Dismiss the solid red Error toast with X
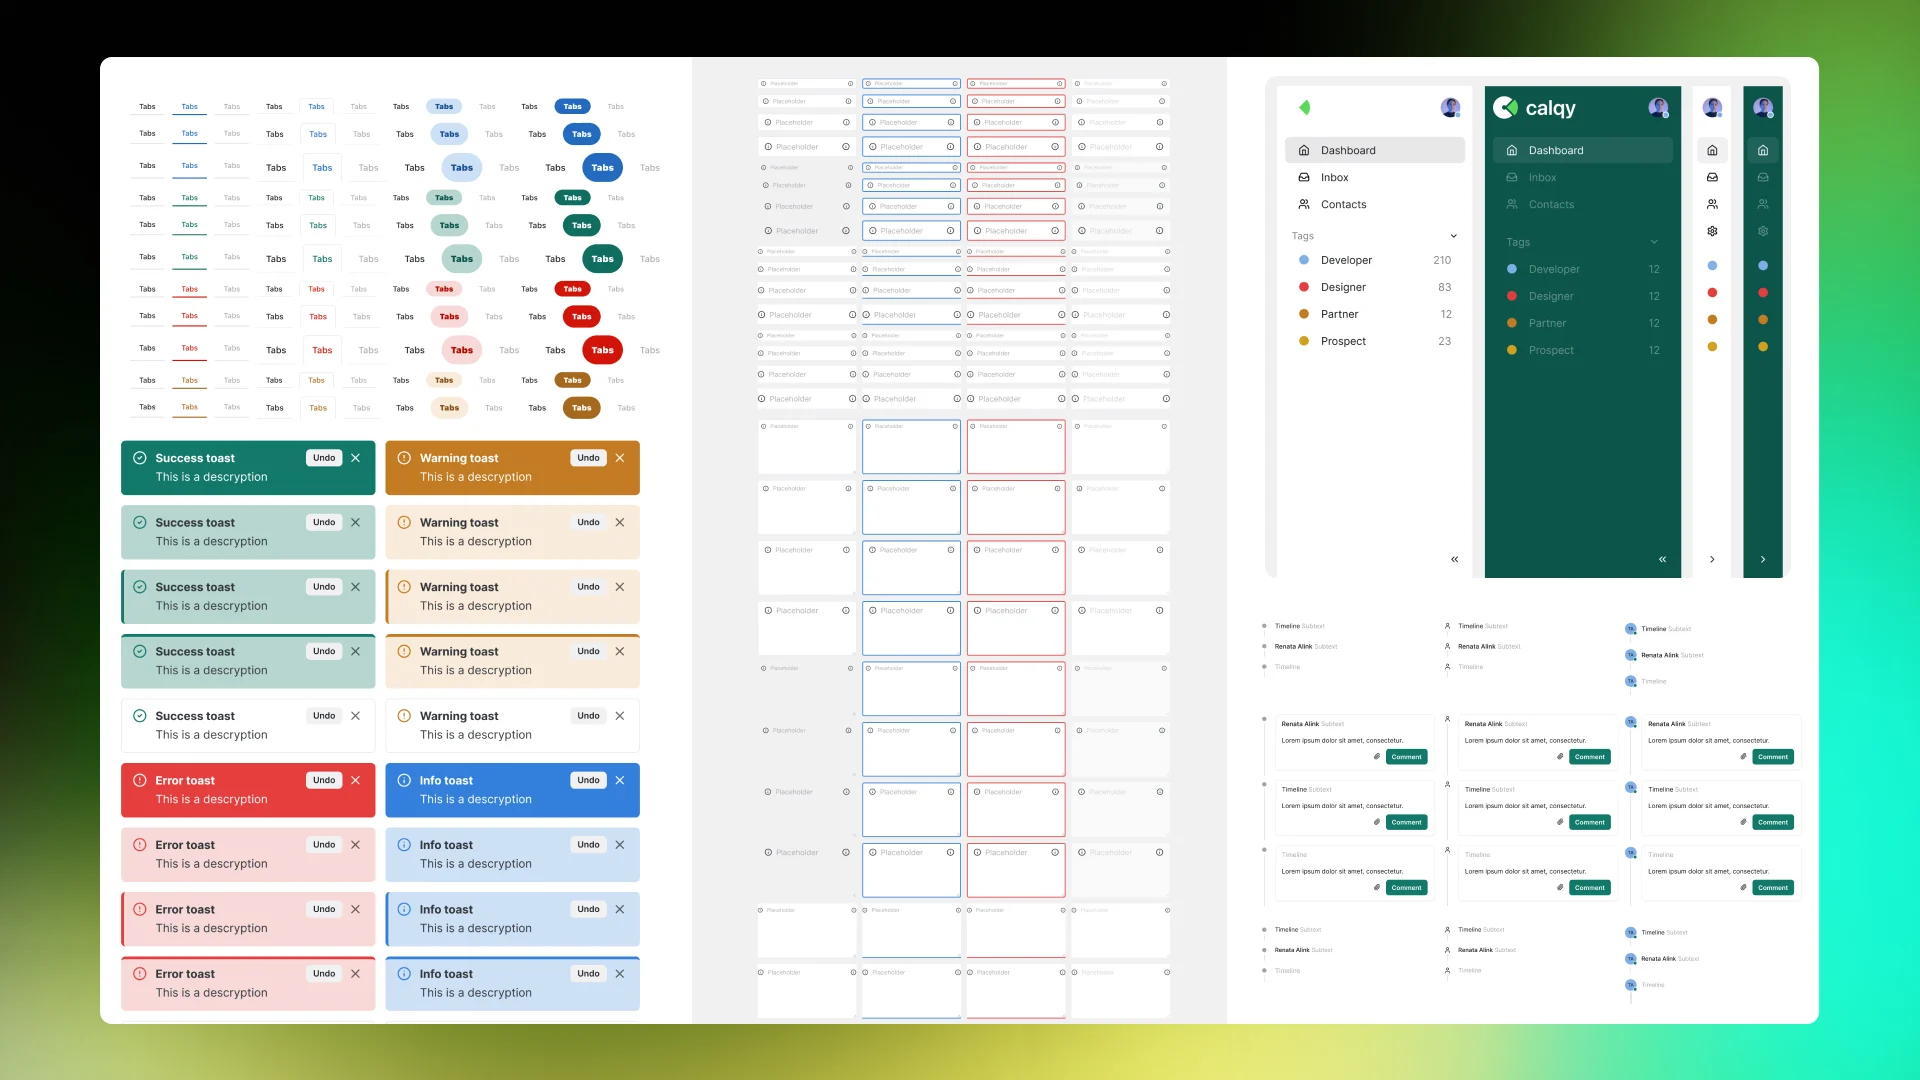The height and width of the screenshot is (1080, 1920). click(x=355, y=780)
